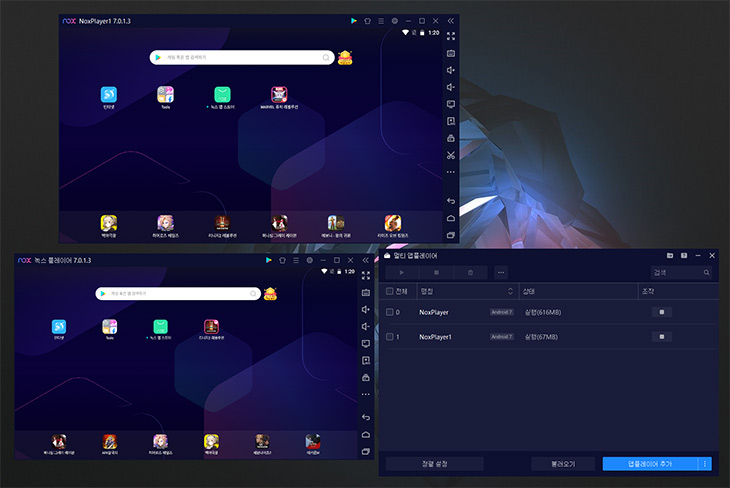Open the green Nox app store in NoxPlayer1
Viewport: 730px width, 488px height.
coord(222,95)
